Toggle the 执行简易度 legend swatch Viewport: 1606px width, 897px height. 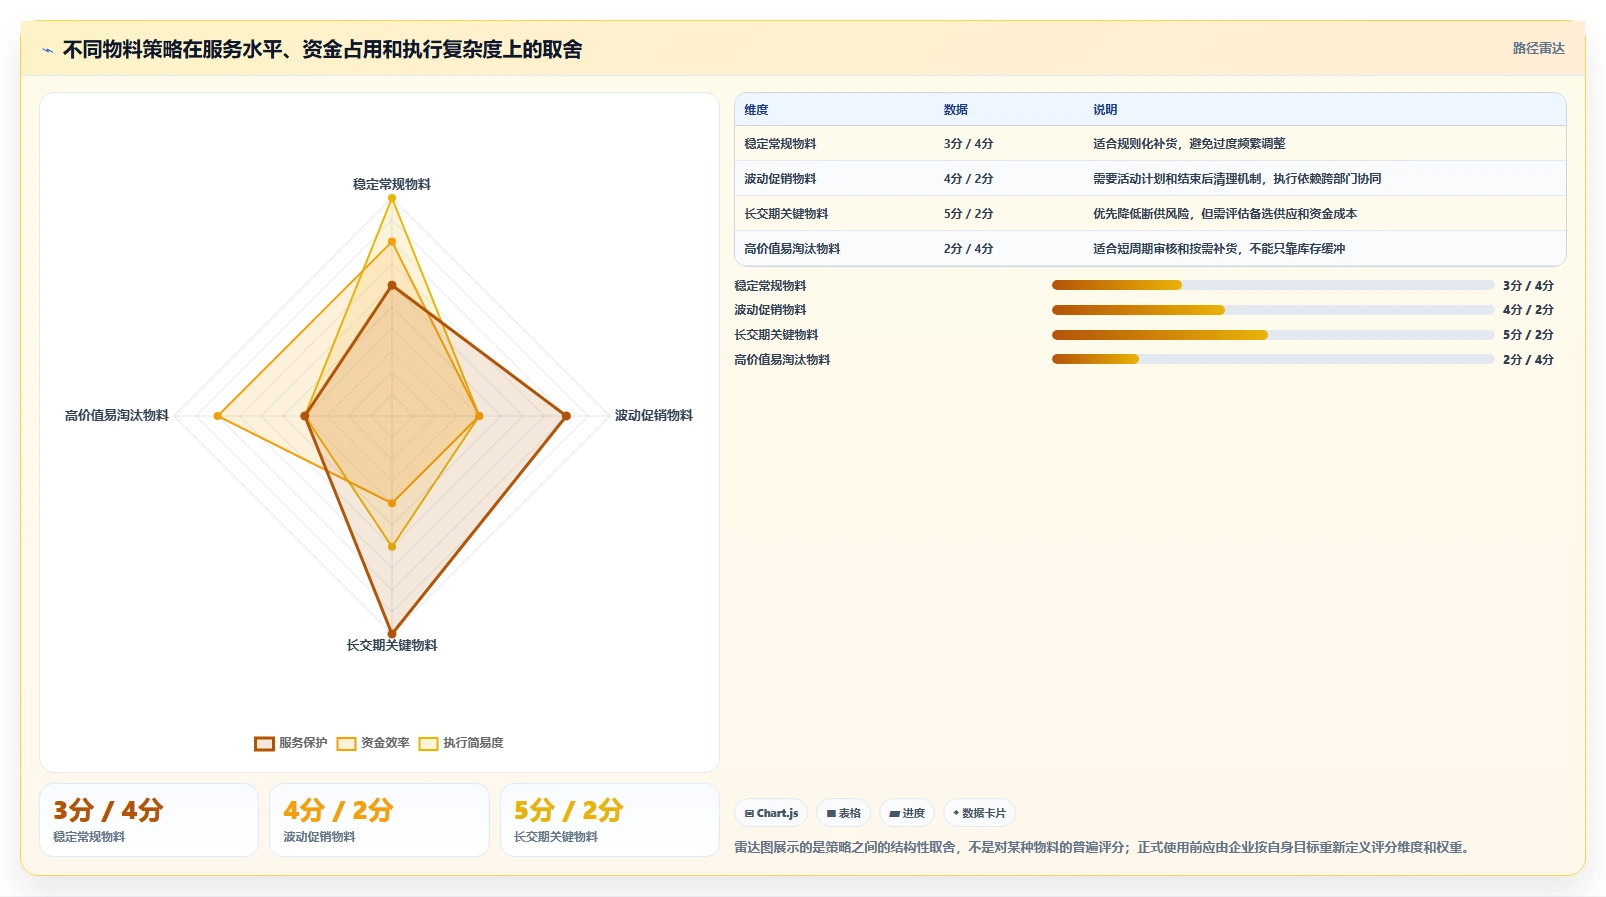(428, 743)
